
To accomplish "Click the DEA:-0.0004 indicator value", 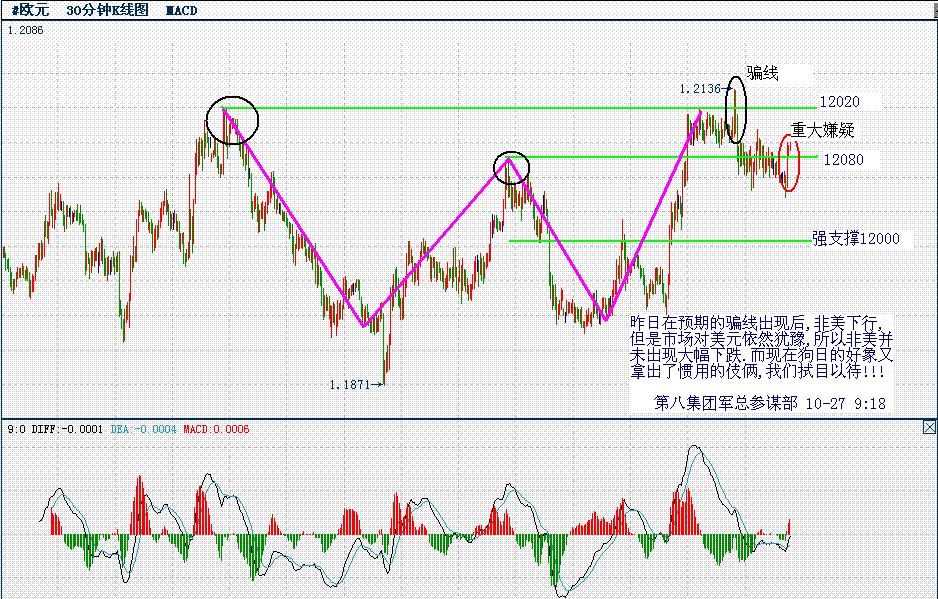I will click(144, 429).
